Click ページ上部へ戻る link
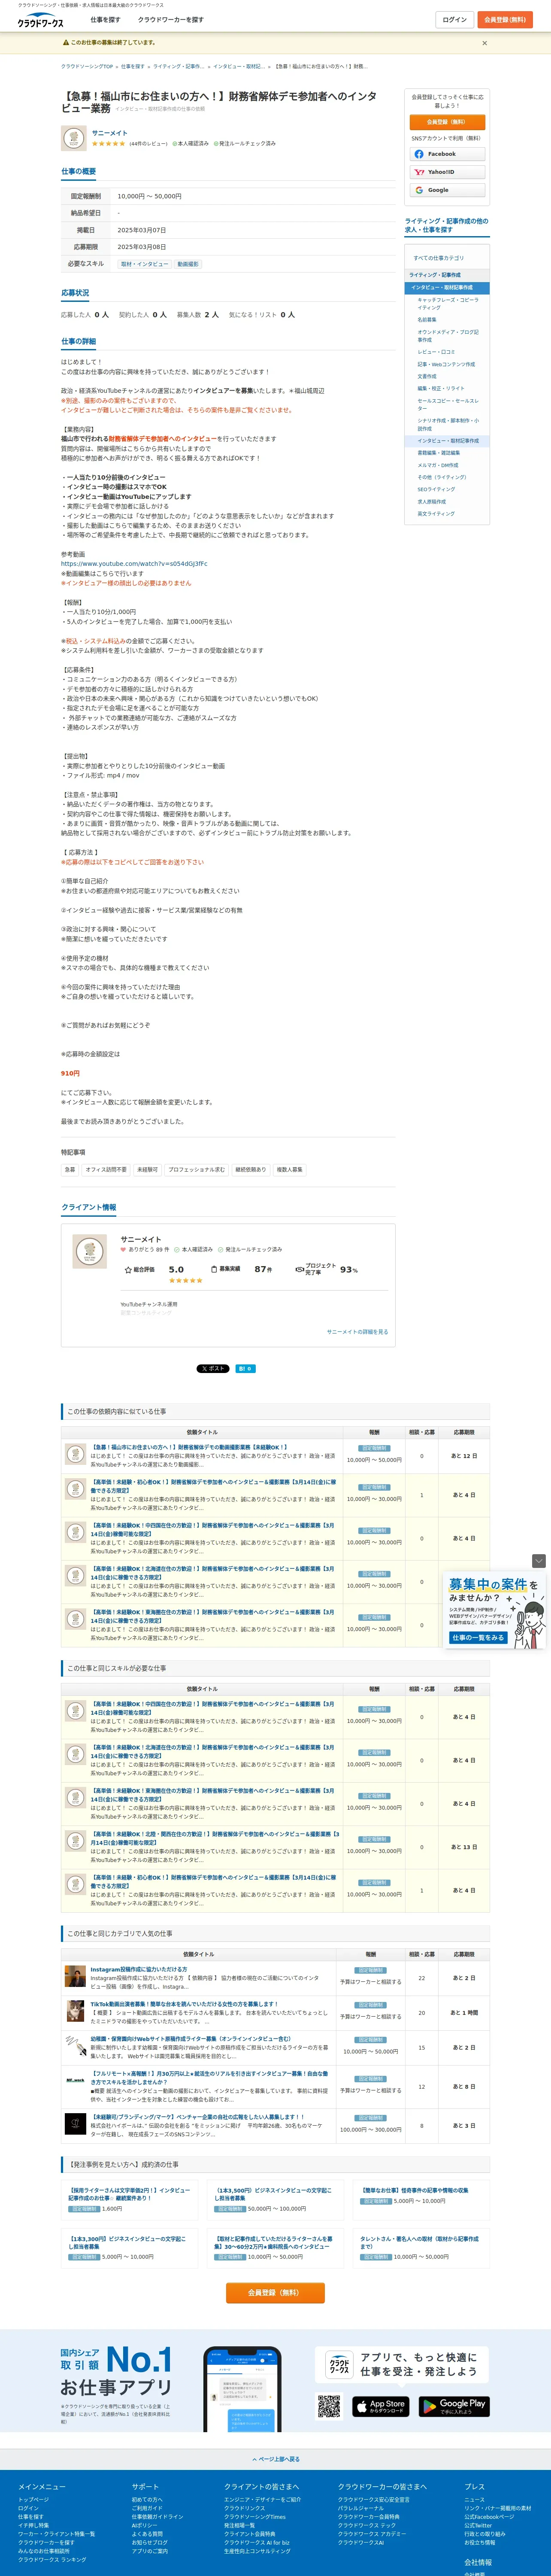 coord(276,2459)
